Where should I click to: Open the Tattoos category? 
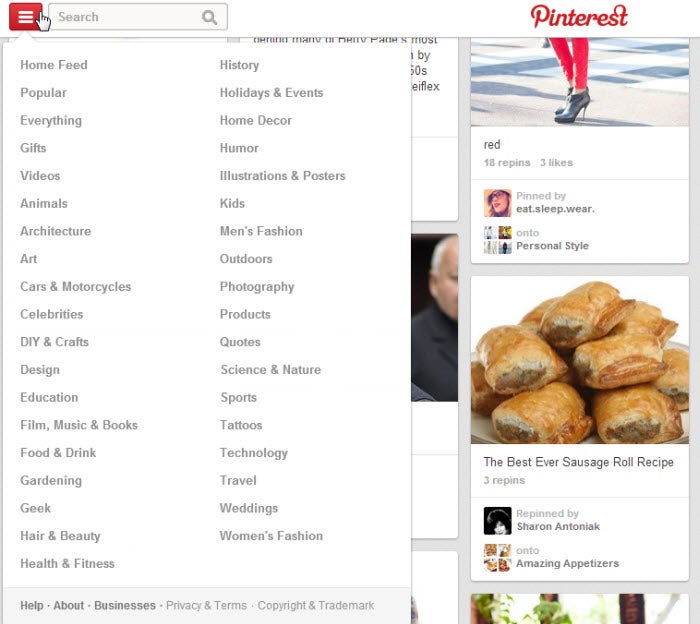[241, 425]
